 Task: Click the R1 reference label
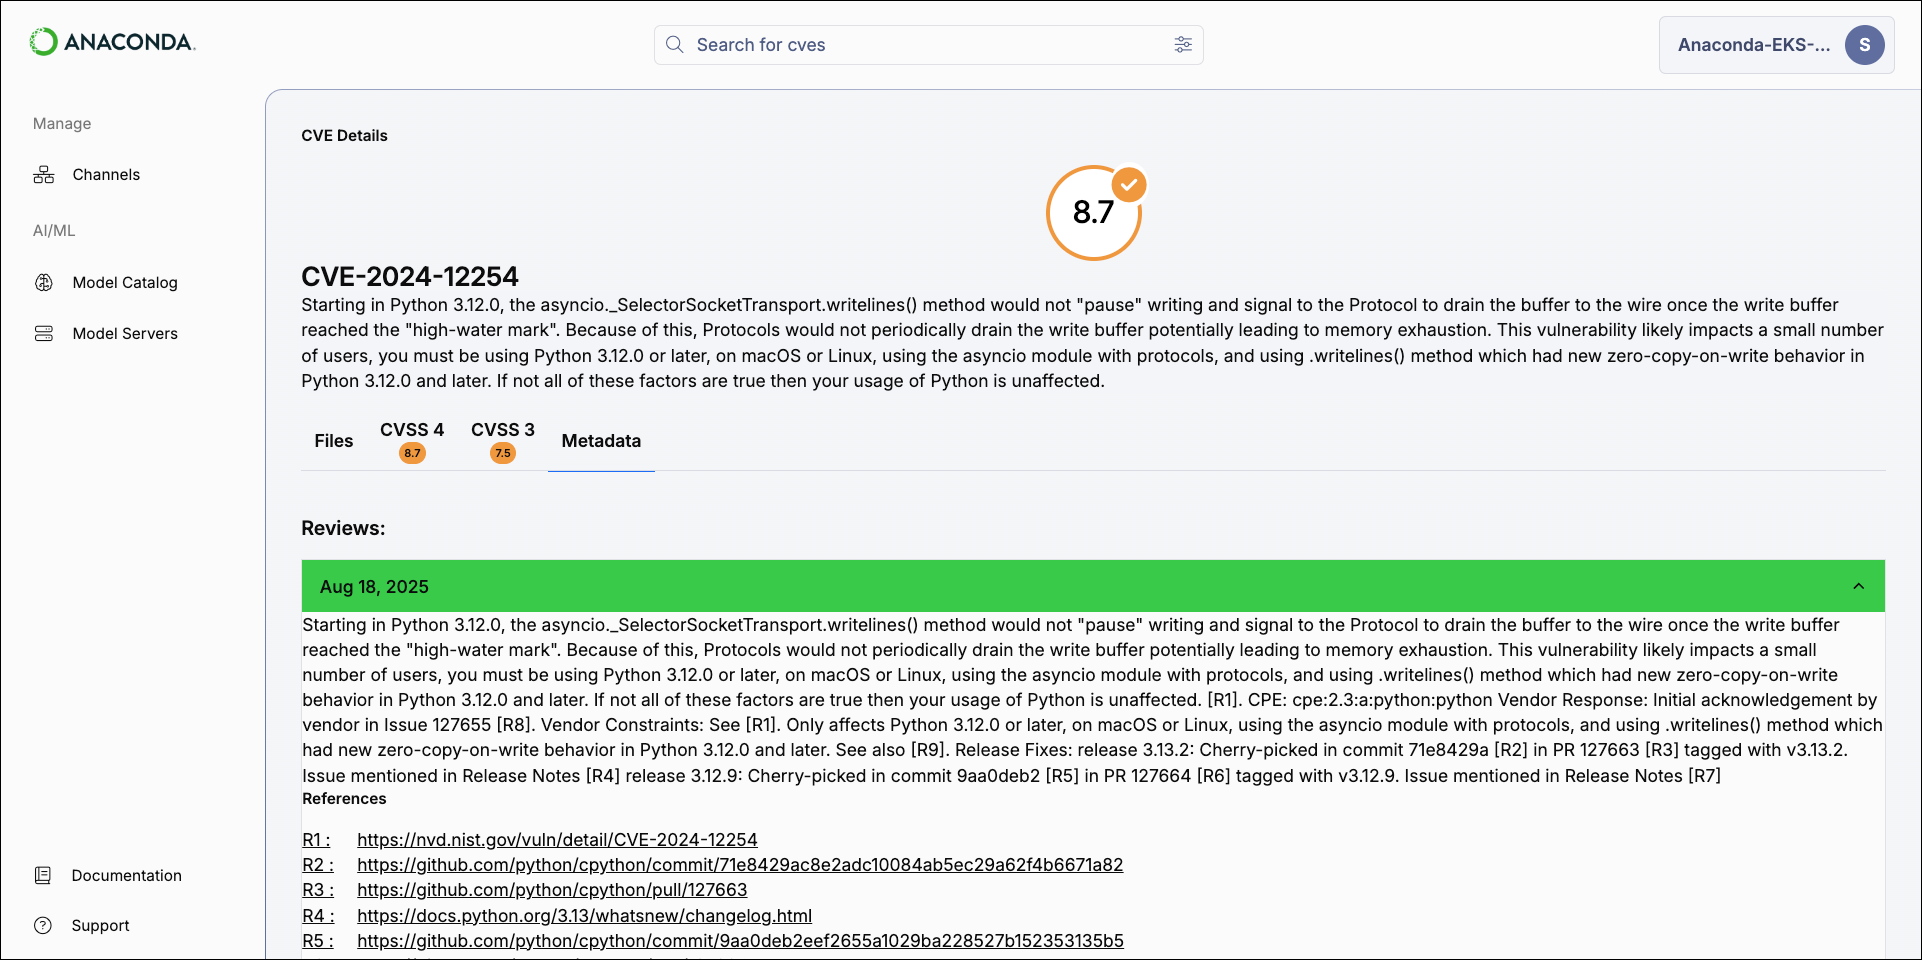pos(316,840)
